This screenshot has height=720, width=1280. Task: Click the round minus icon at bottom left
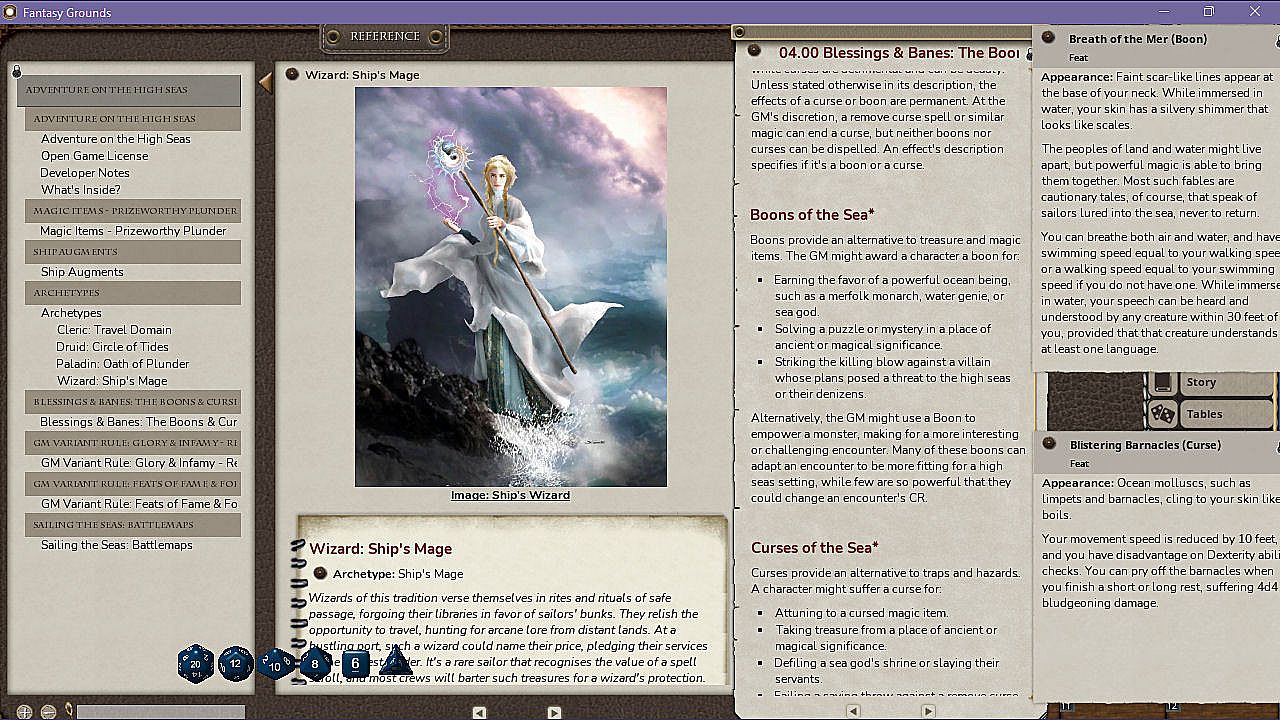[48, 712]
